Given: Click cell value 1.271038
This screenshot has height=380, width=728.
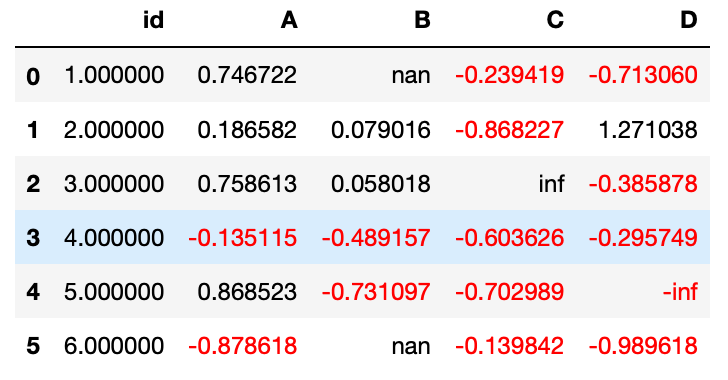Looking at the screenshot, I should point(648,130).
